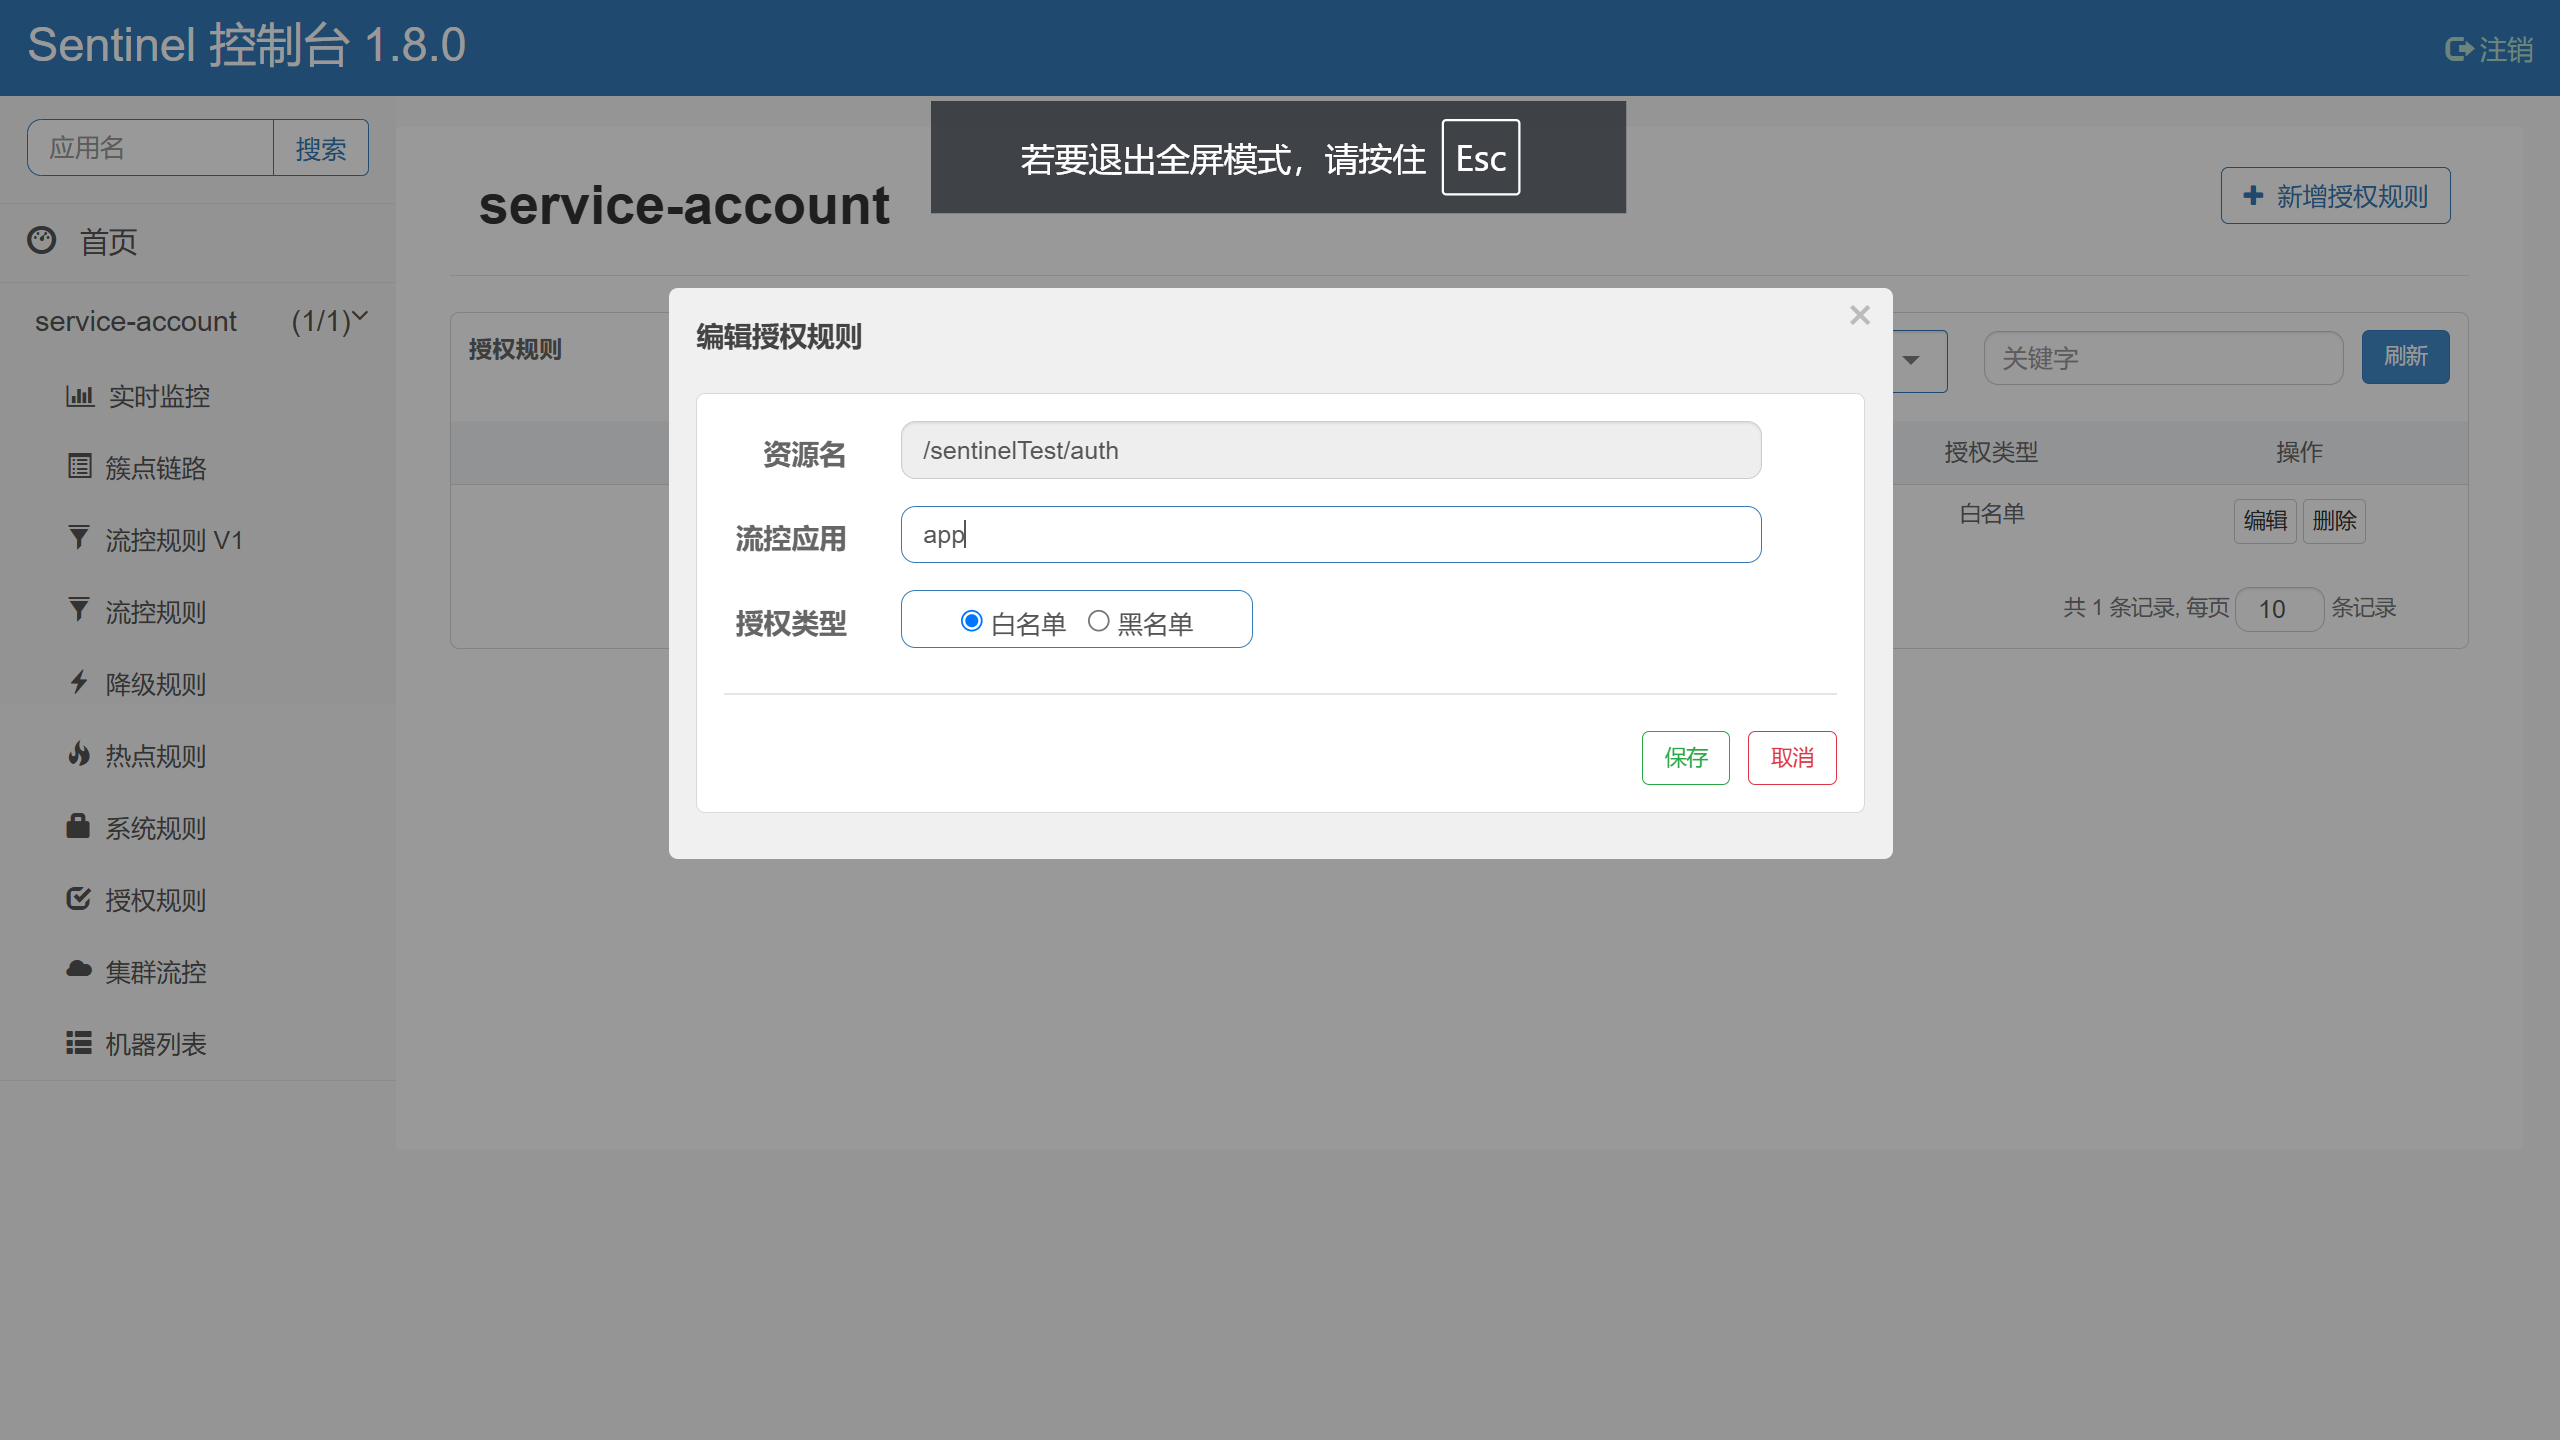Click the dashboard icon beside 首页
The image size is (2560, 1440).
coord(42,240)
